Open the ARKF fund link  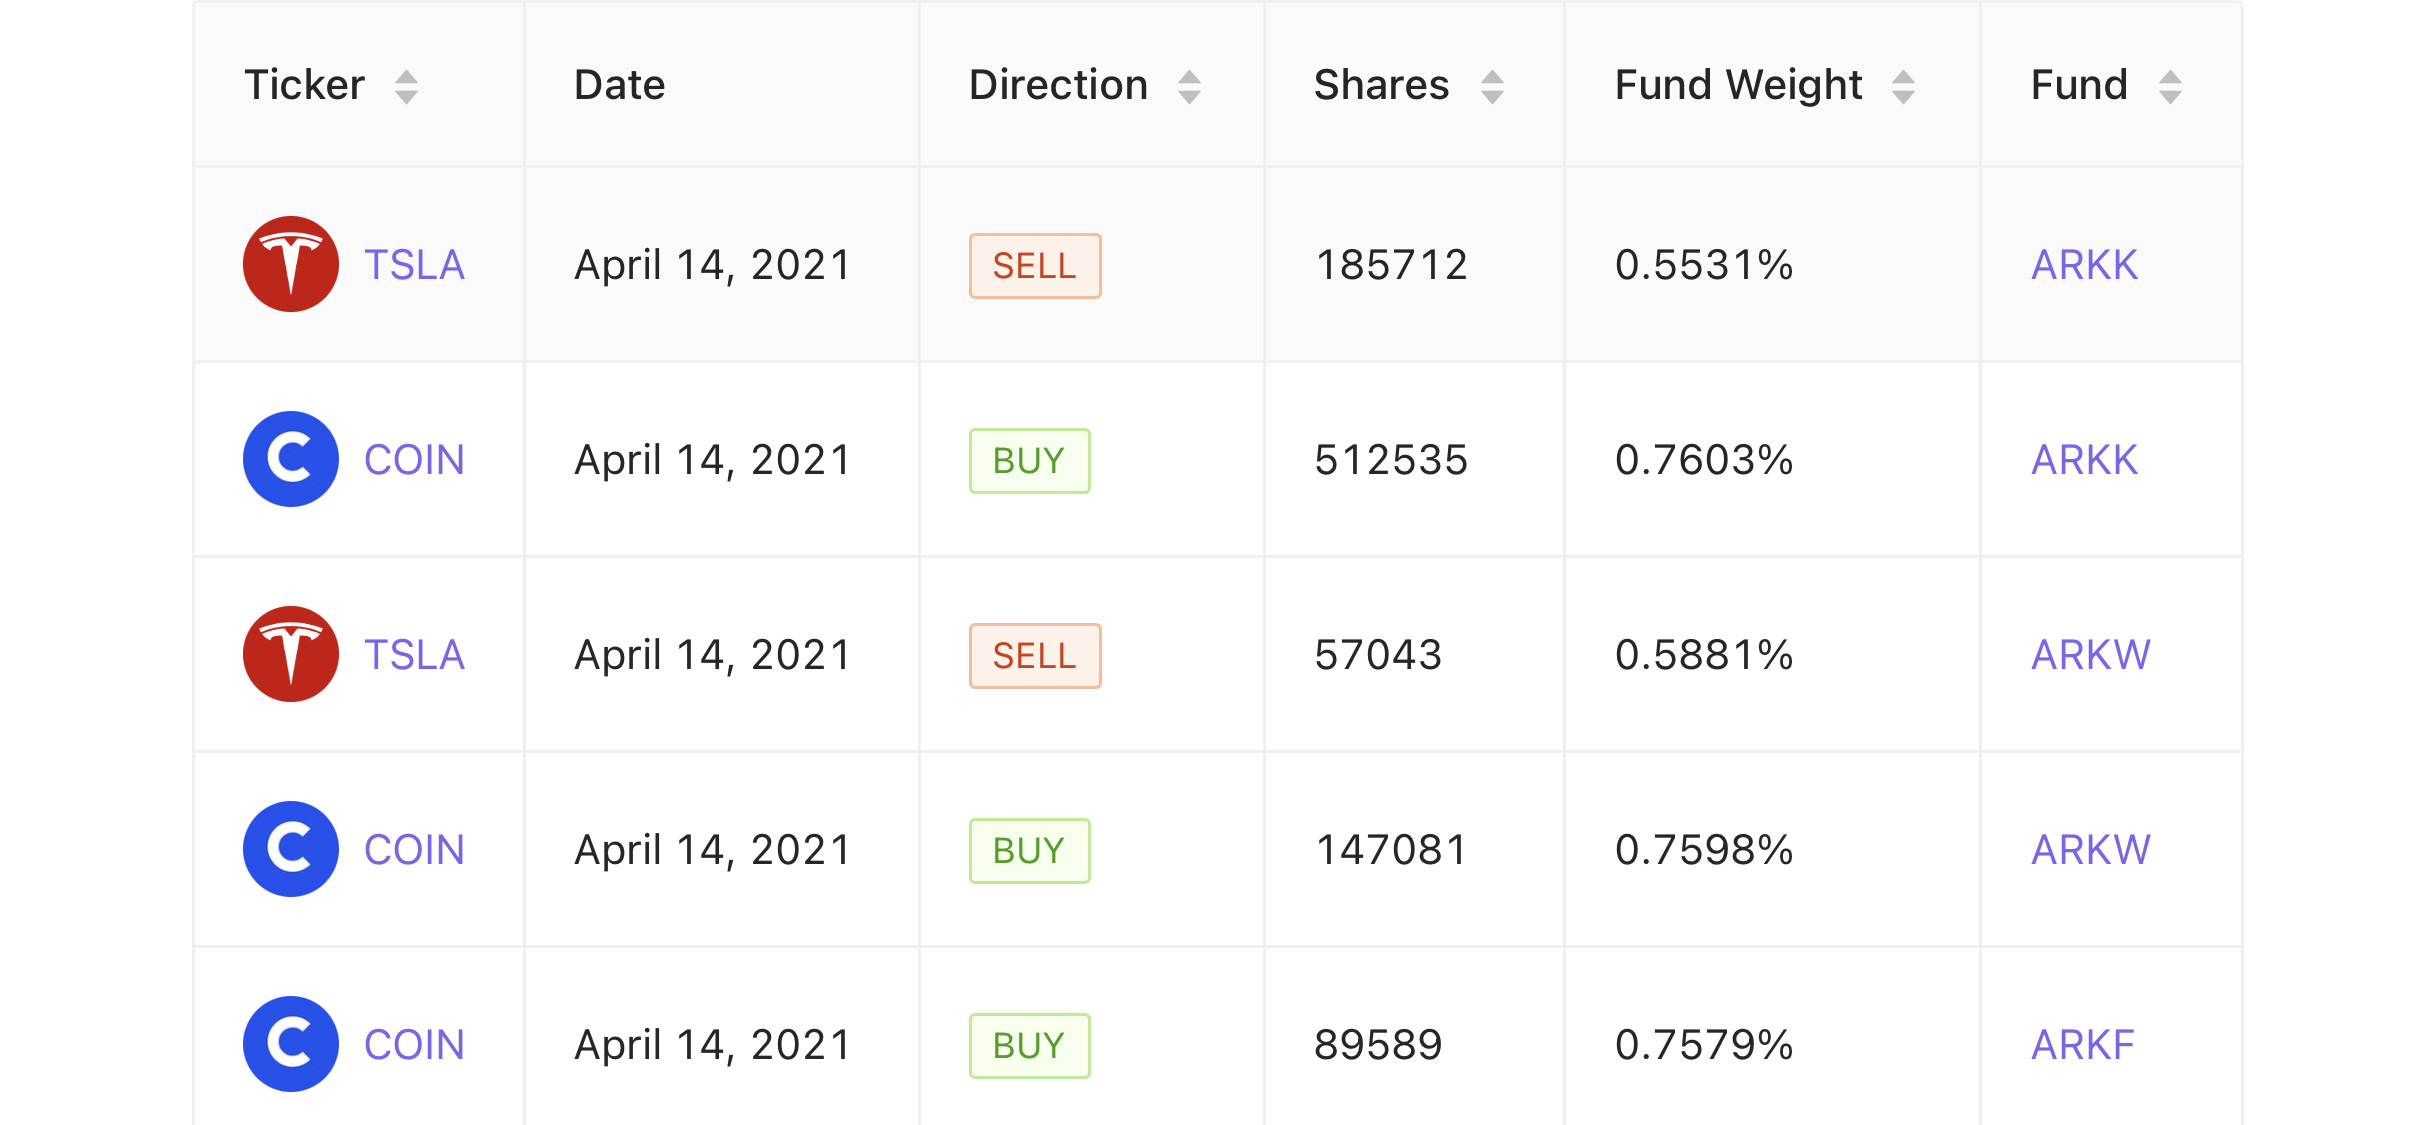coord(2082,1045)
